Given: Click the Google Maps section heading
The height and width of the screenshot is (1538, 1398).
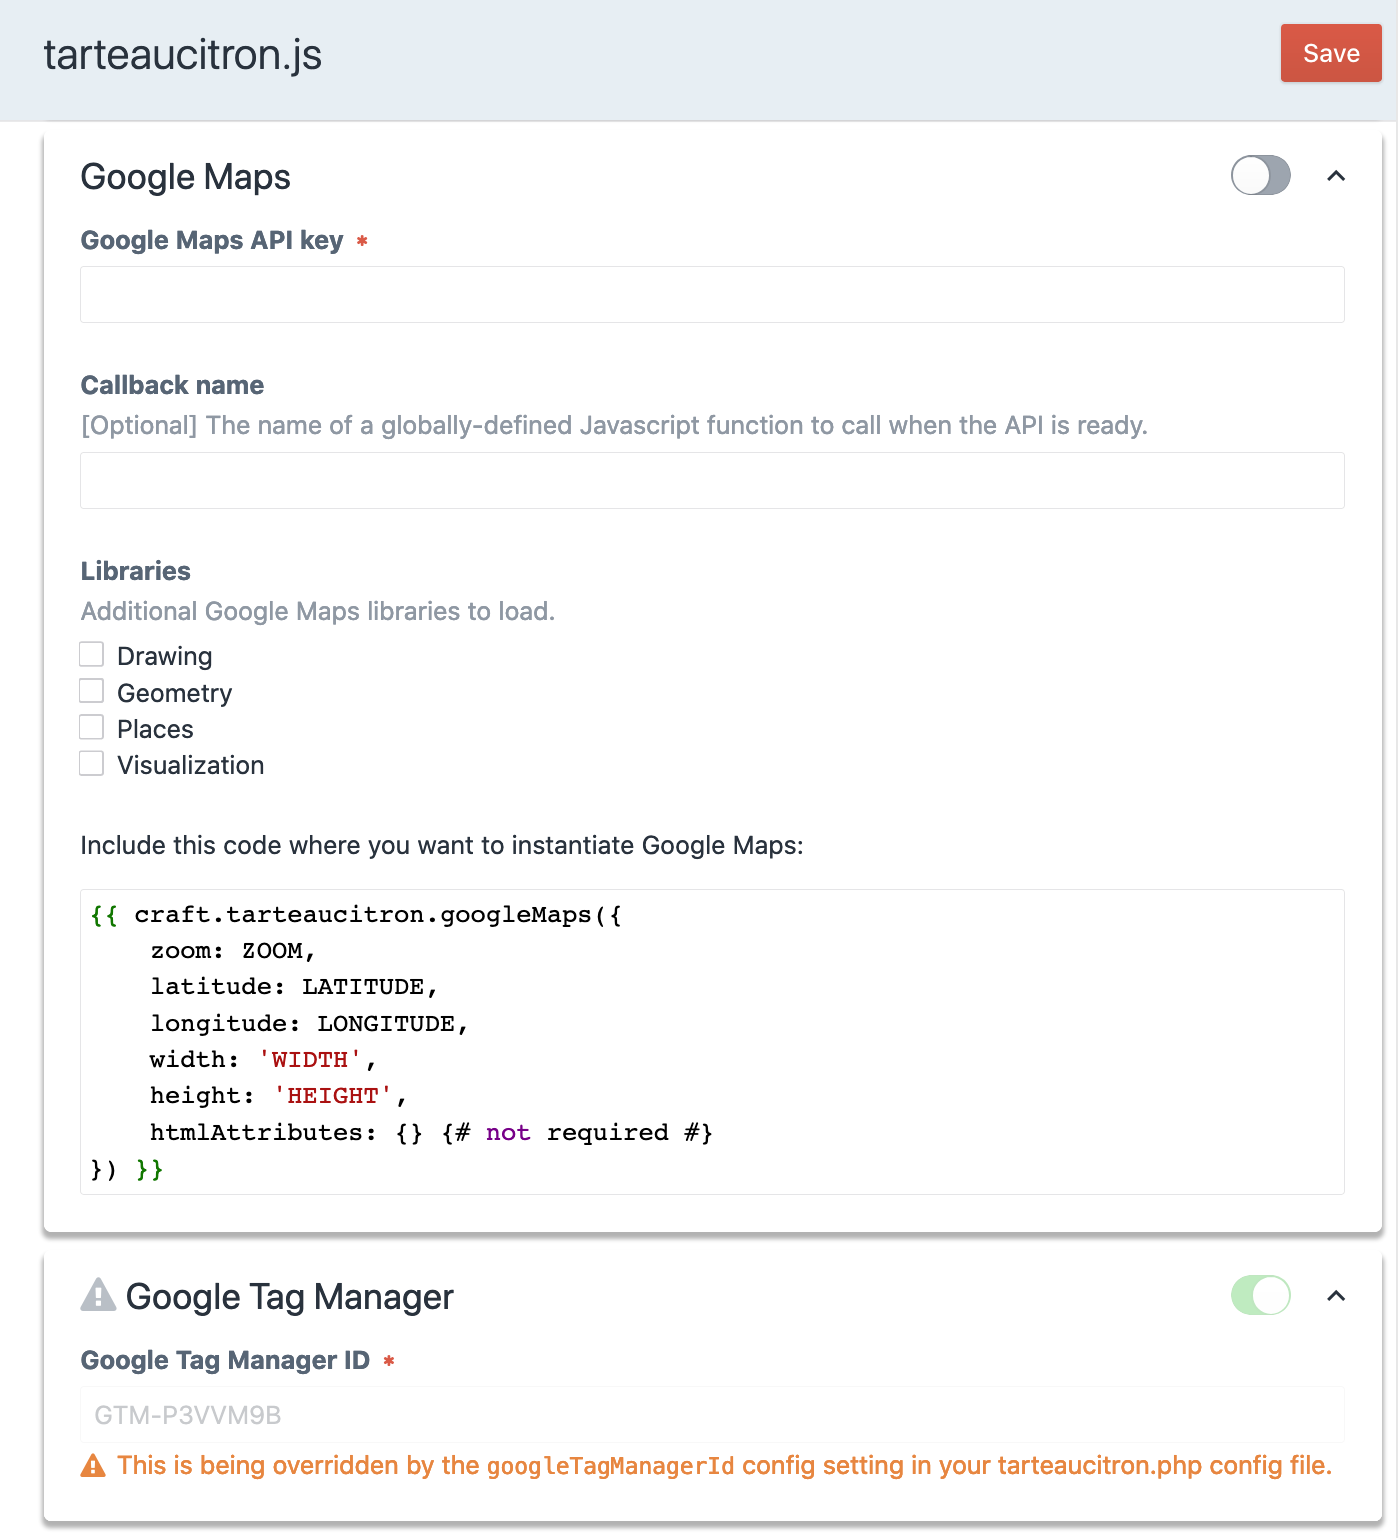Looking at the screenshot, I should pos(186,177).
